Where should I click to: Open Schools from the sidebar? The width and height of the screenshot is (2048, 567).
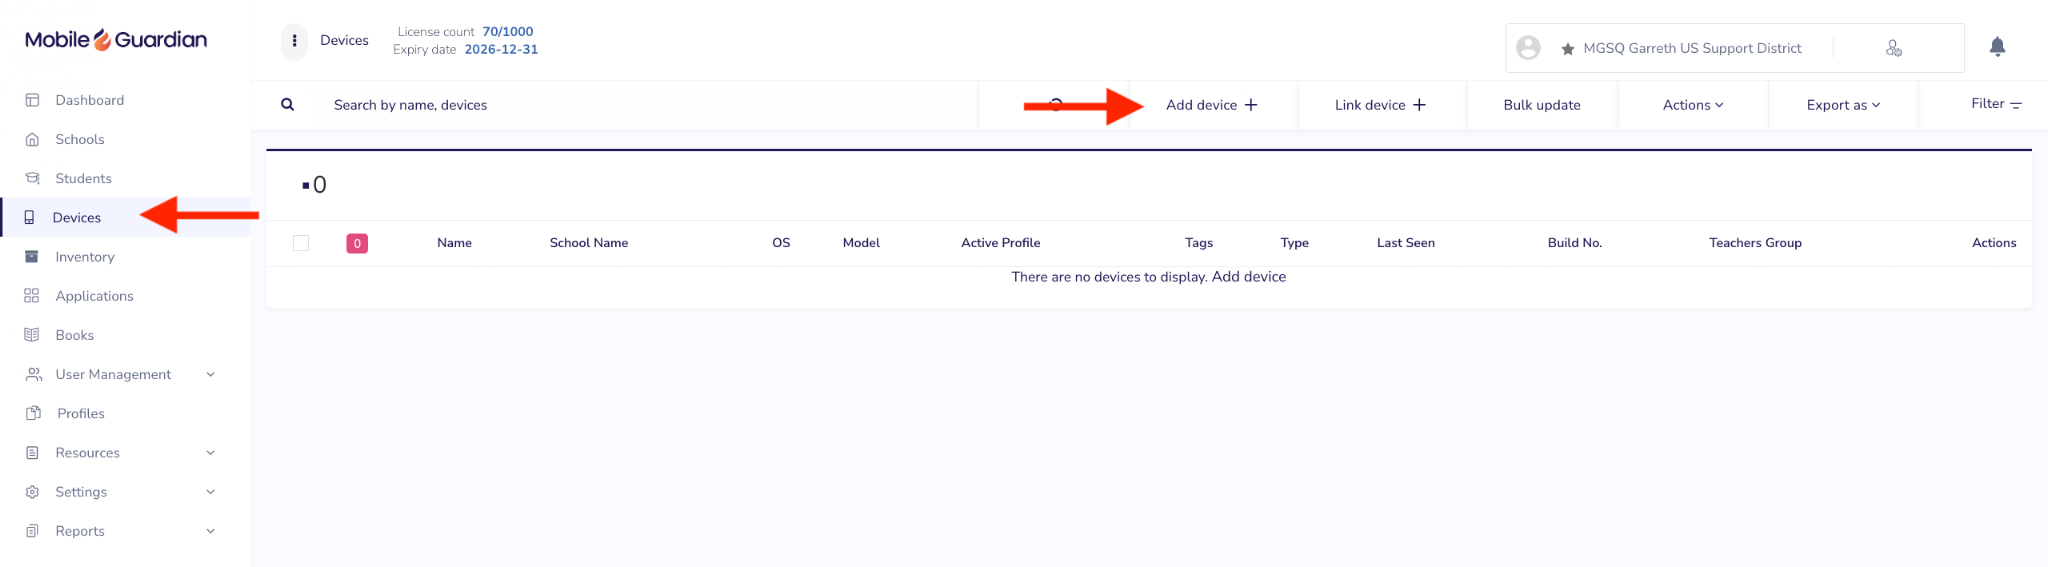(x=80, y=139)
